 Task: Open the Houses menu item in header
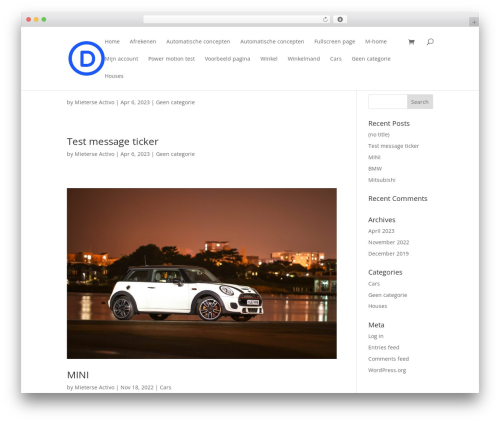[114, 76]
